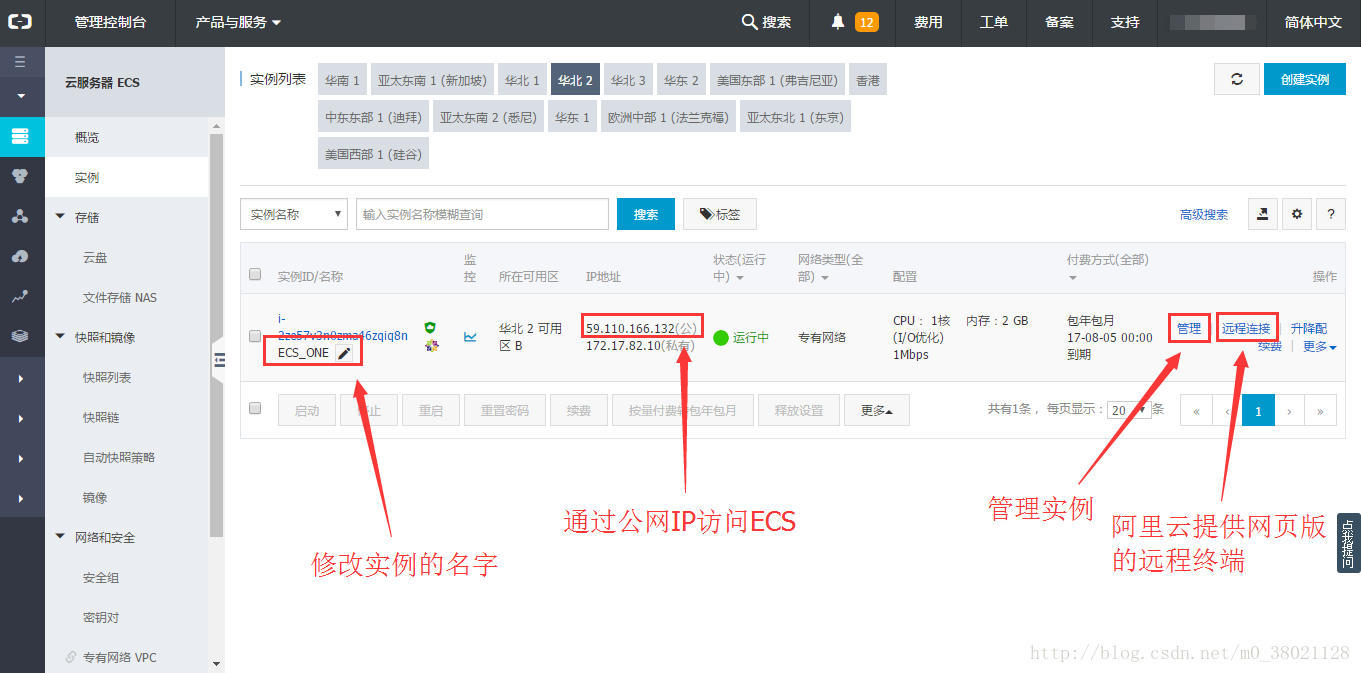Tick the checkbox for instance ECS_ONE
Image resolution: width=1361 pixels, height=673 pixels.
tap(255, 336)
